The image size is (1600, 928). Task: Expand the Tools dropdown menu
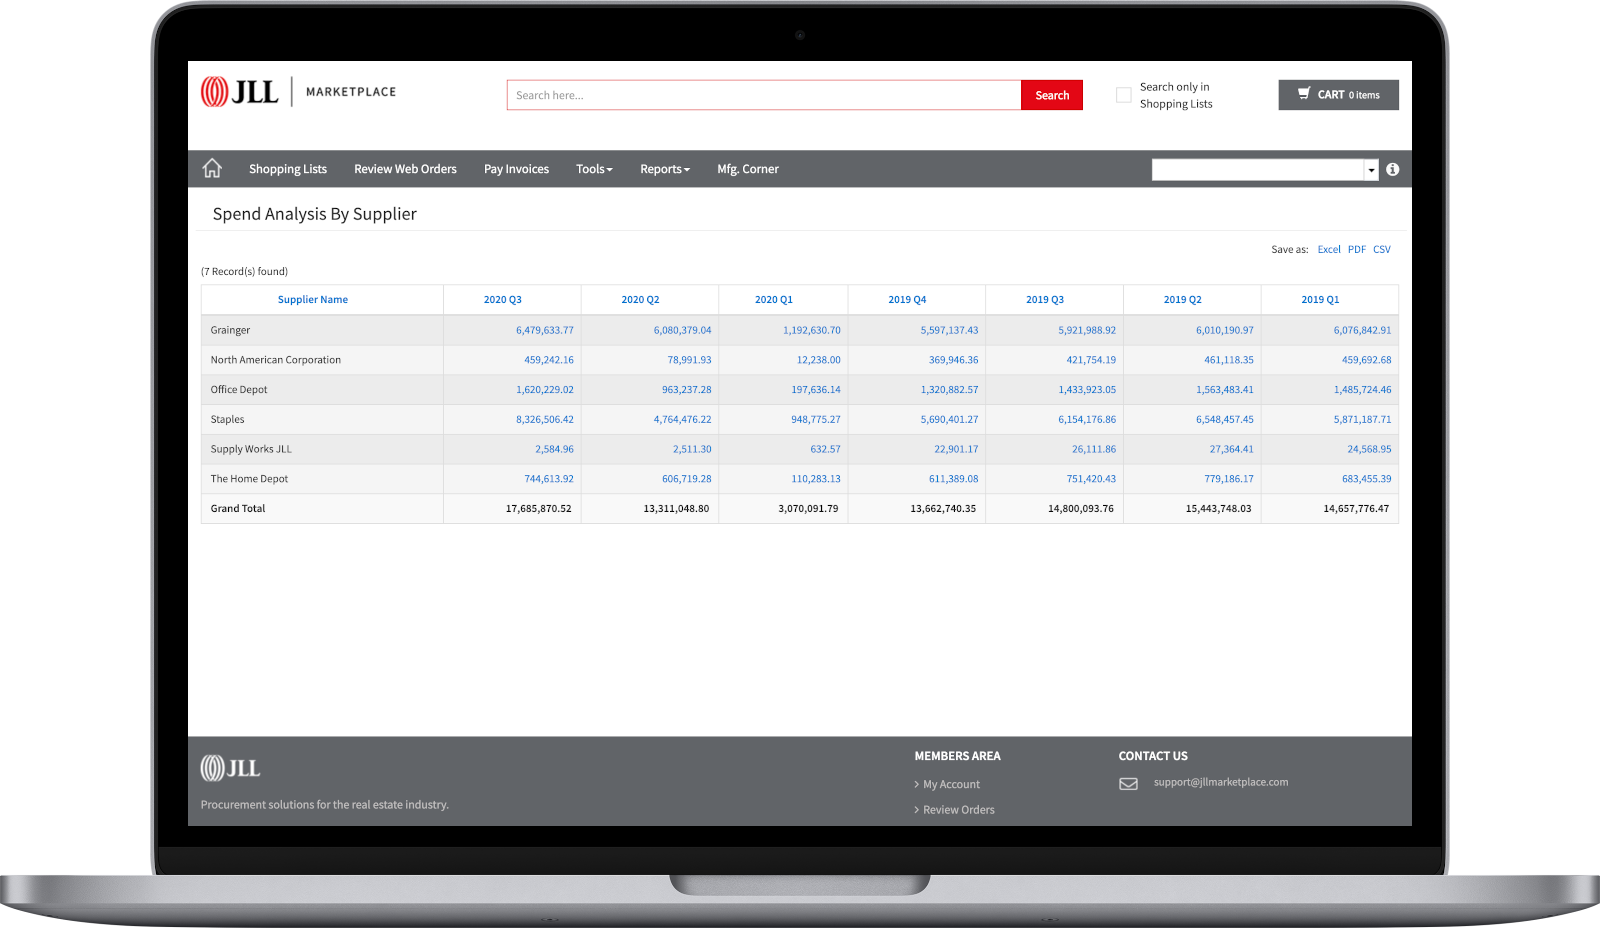tap(594, 169)
